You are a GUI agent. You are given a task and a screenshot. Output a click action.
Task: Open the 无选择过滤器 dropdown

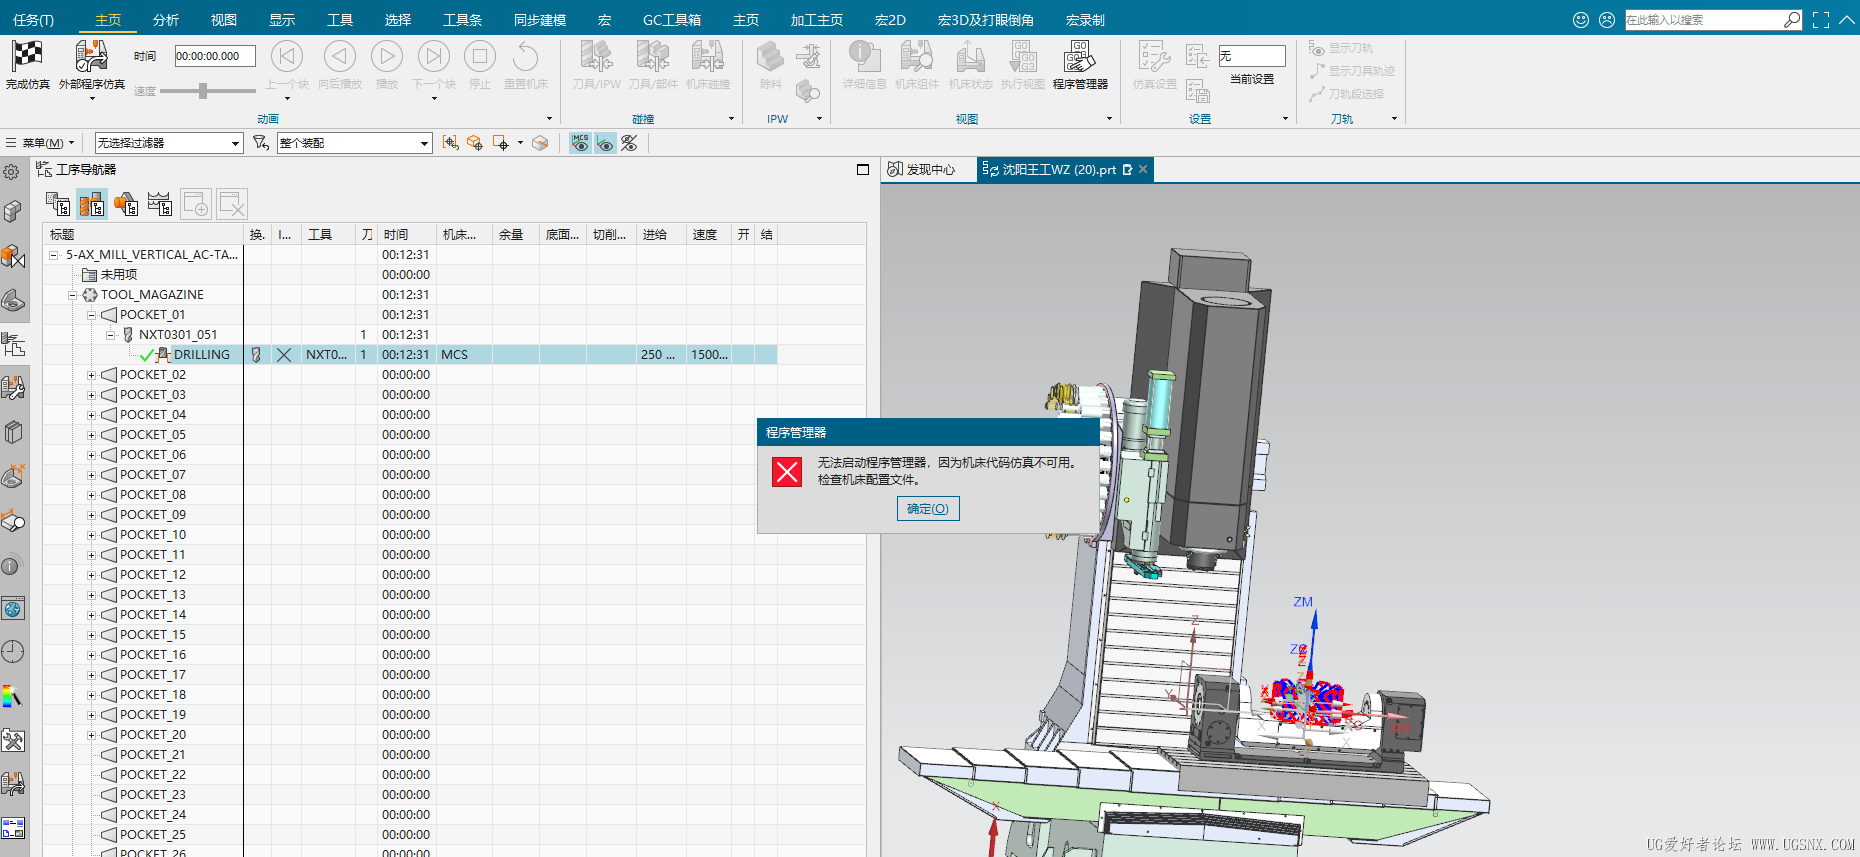pos(168,143)
